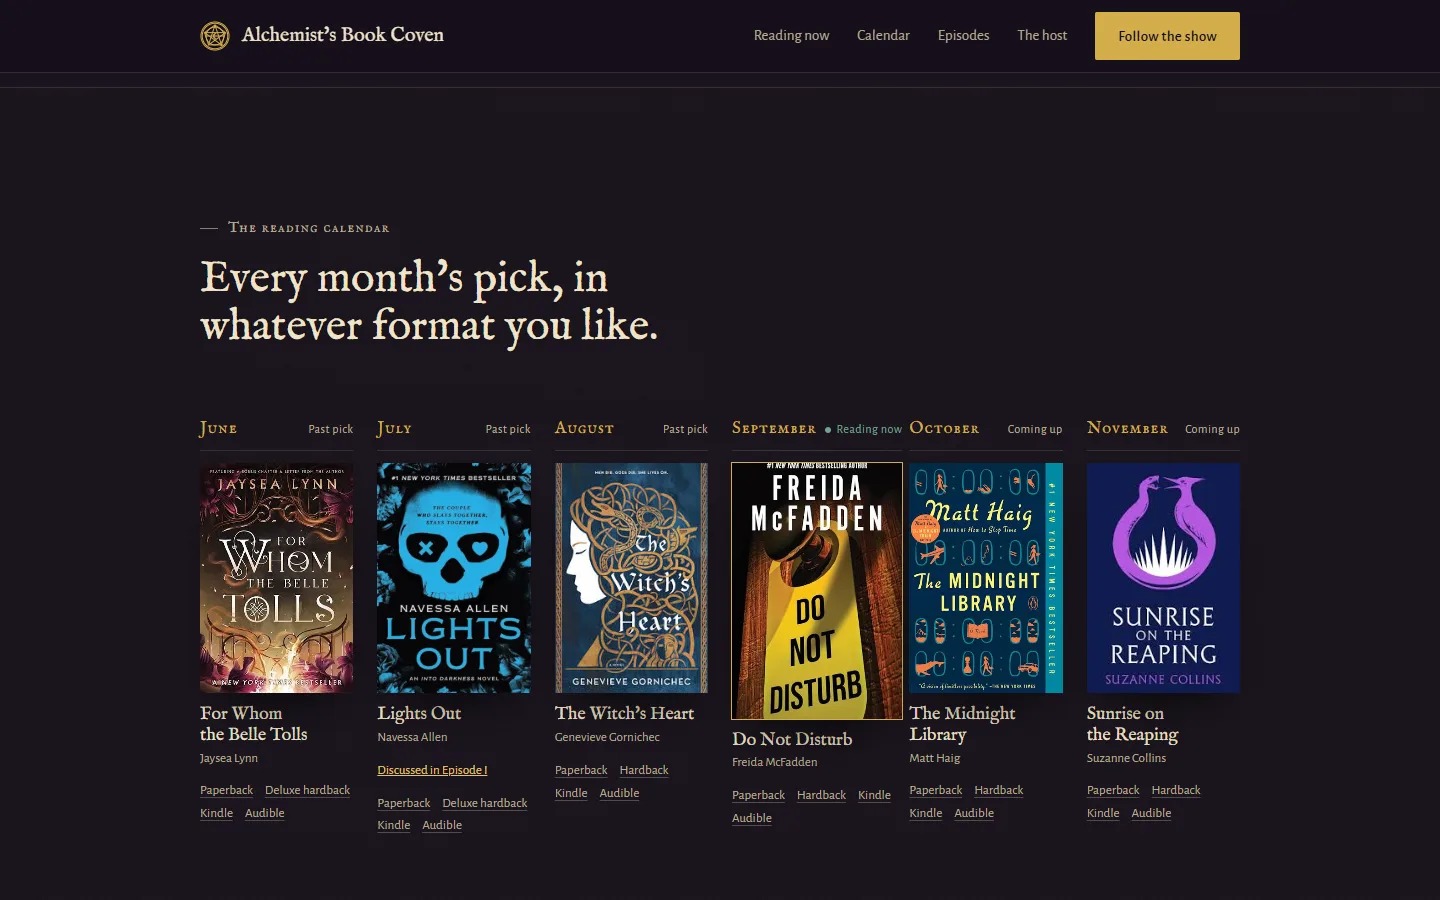Viewport: 1440px width, 900px height.
Task: Get the Kindle edition of Sunrise on the Reaping
Action: pyautogui.click(x=1103, y=813)
